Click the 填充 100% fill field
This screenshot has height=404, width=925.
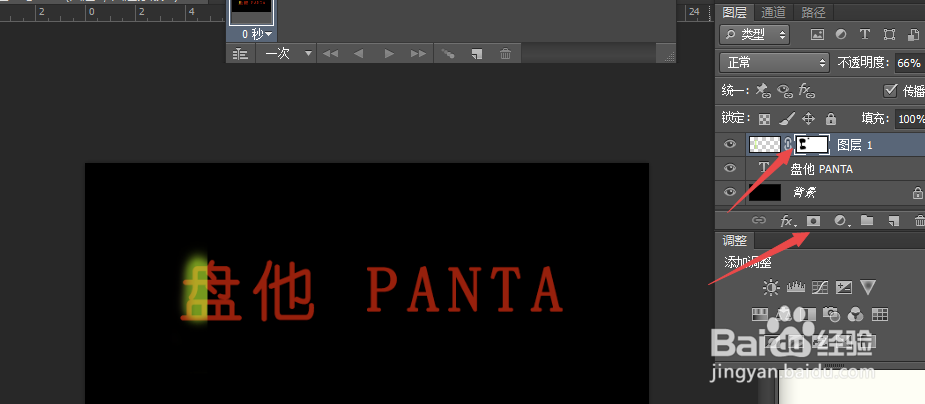(909, 119)
